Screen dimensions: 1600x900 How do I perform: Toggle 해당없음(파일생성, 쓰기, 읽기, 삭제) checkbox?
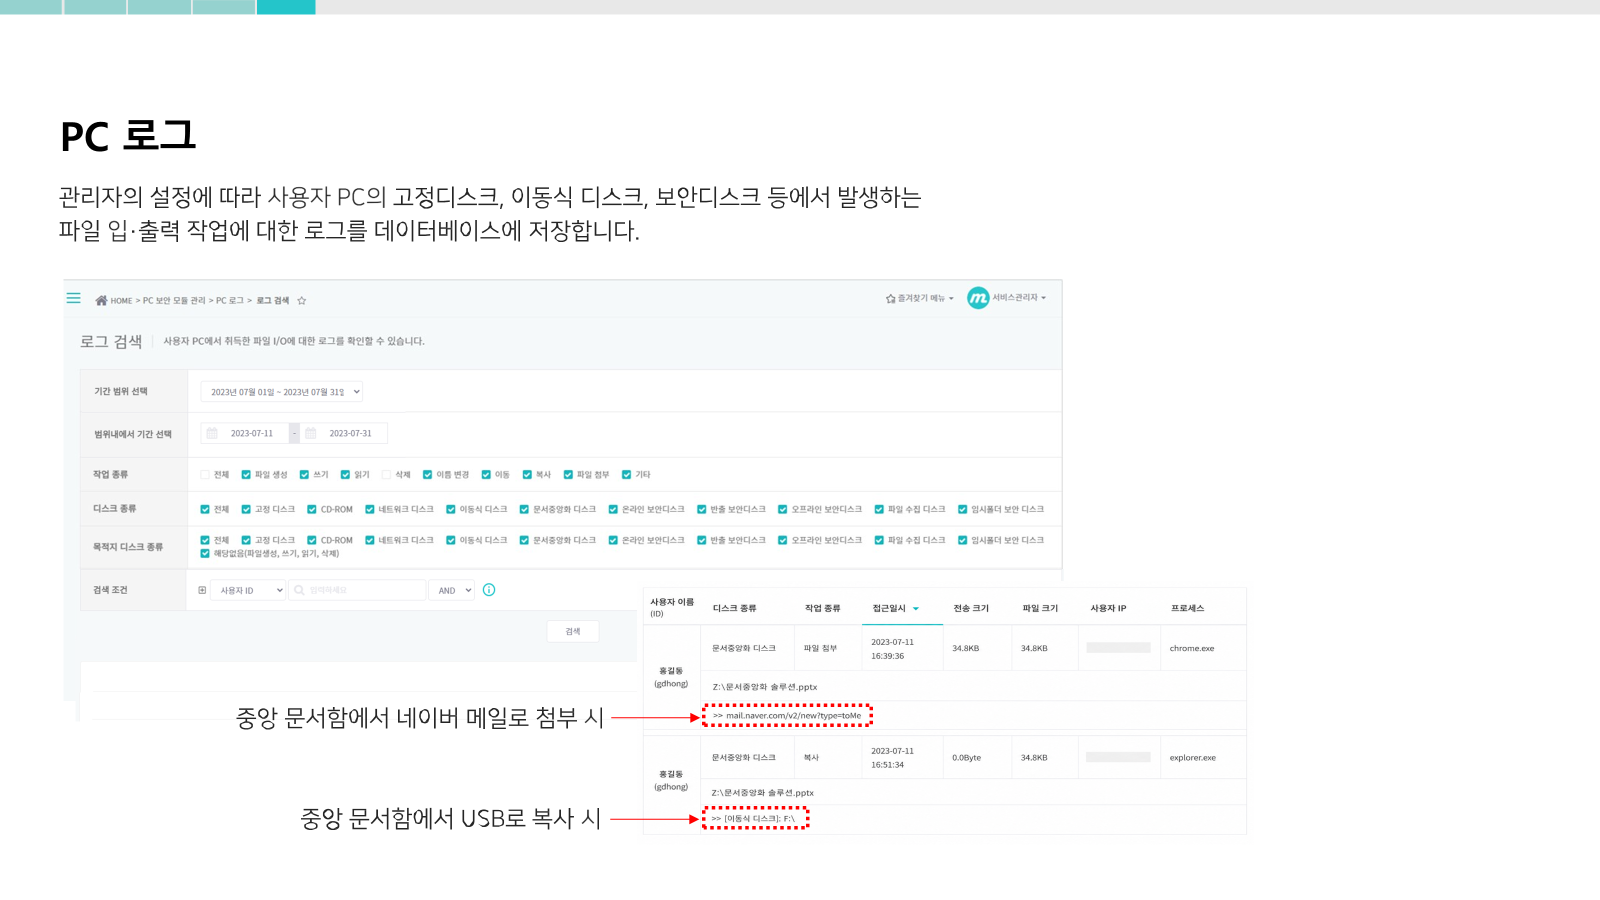point(205,553)
